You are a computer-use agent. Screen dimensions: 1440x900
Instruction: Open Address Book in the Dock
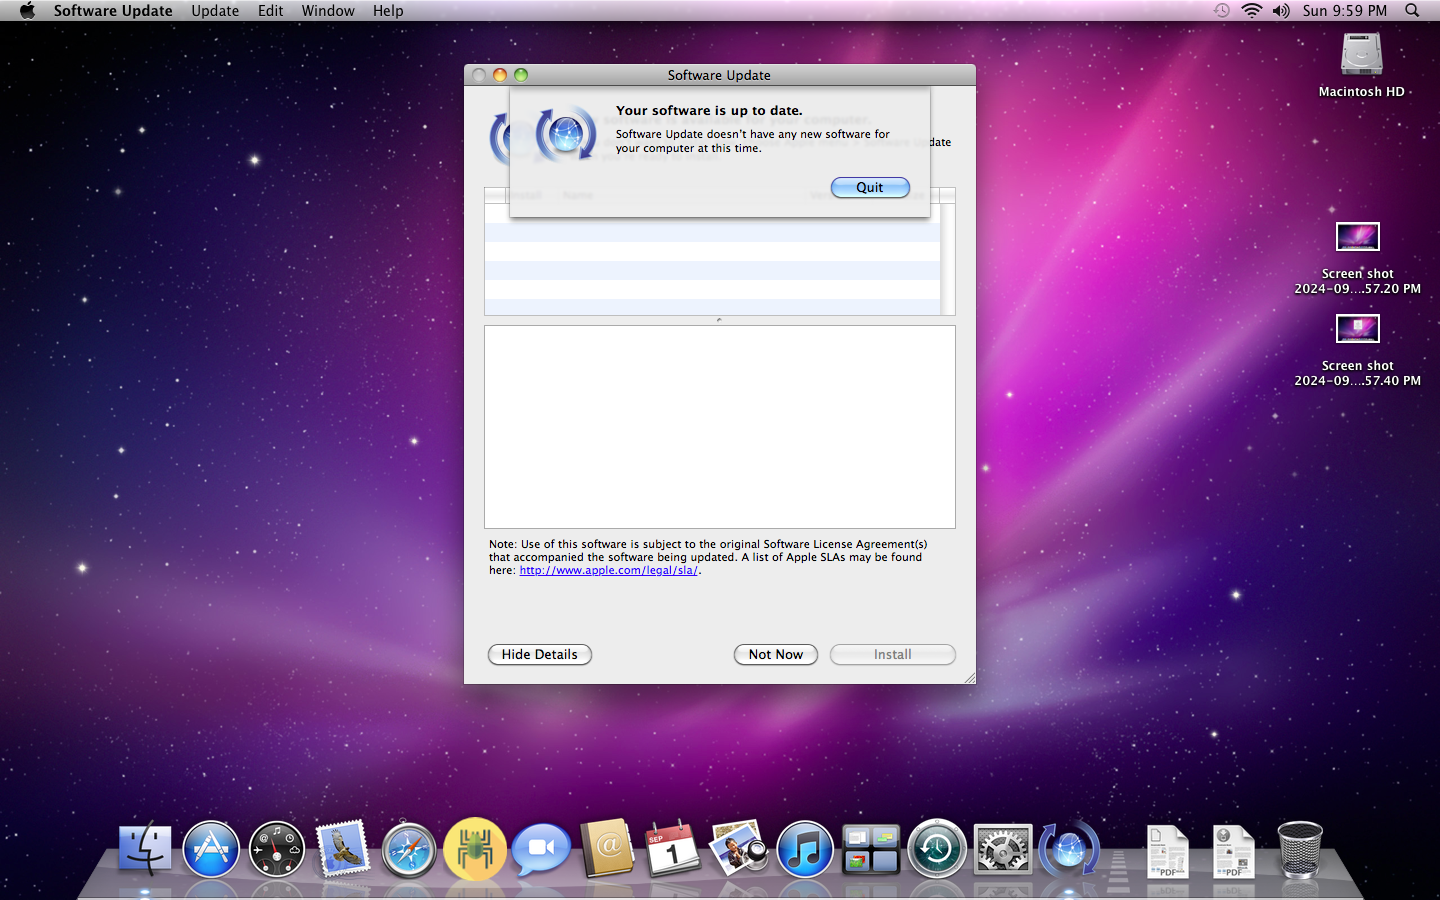tap(607, 849)
